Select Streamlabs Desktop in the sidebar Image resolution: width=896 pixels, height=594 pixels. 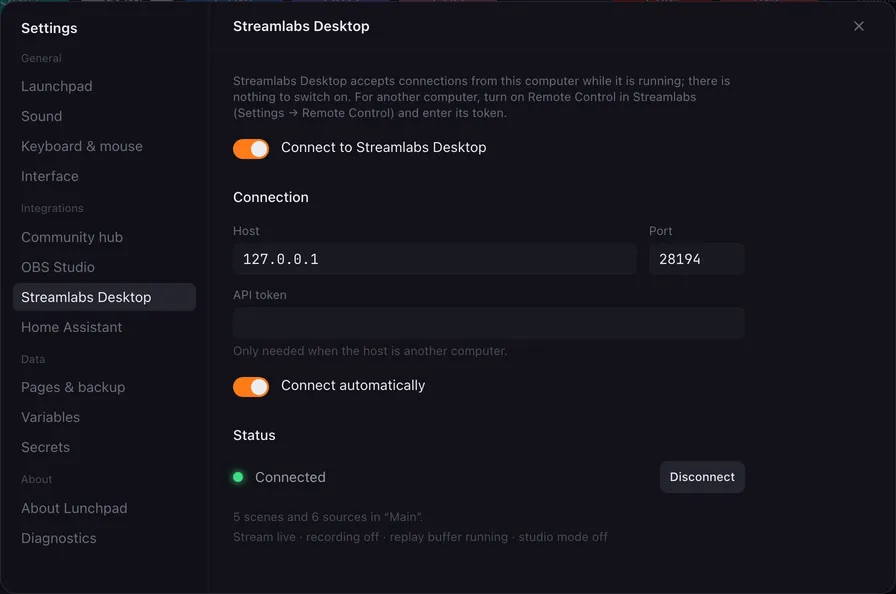tap(104, 297)
